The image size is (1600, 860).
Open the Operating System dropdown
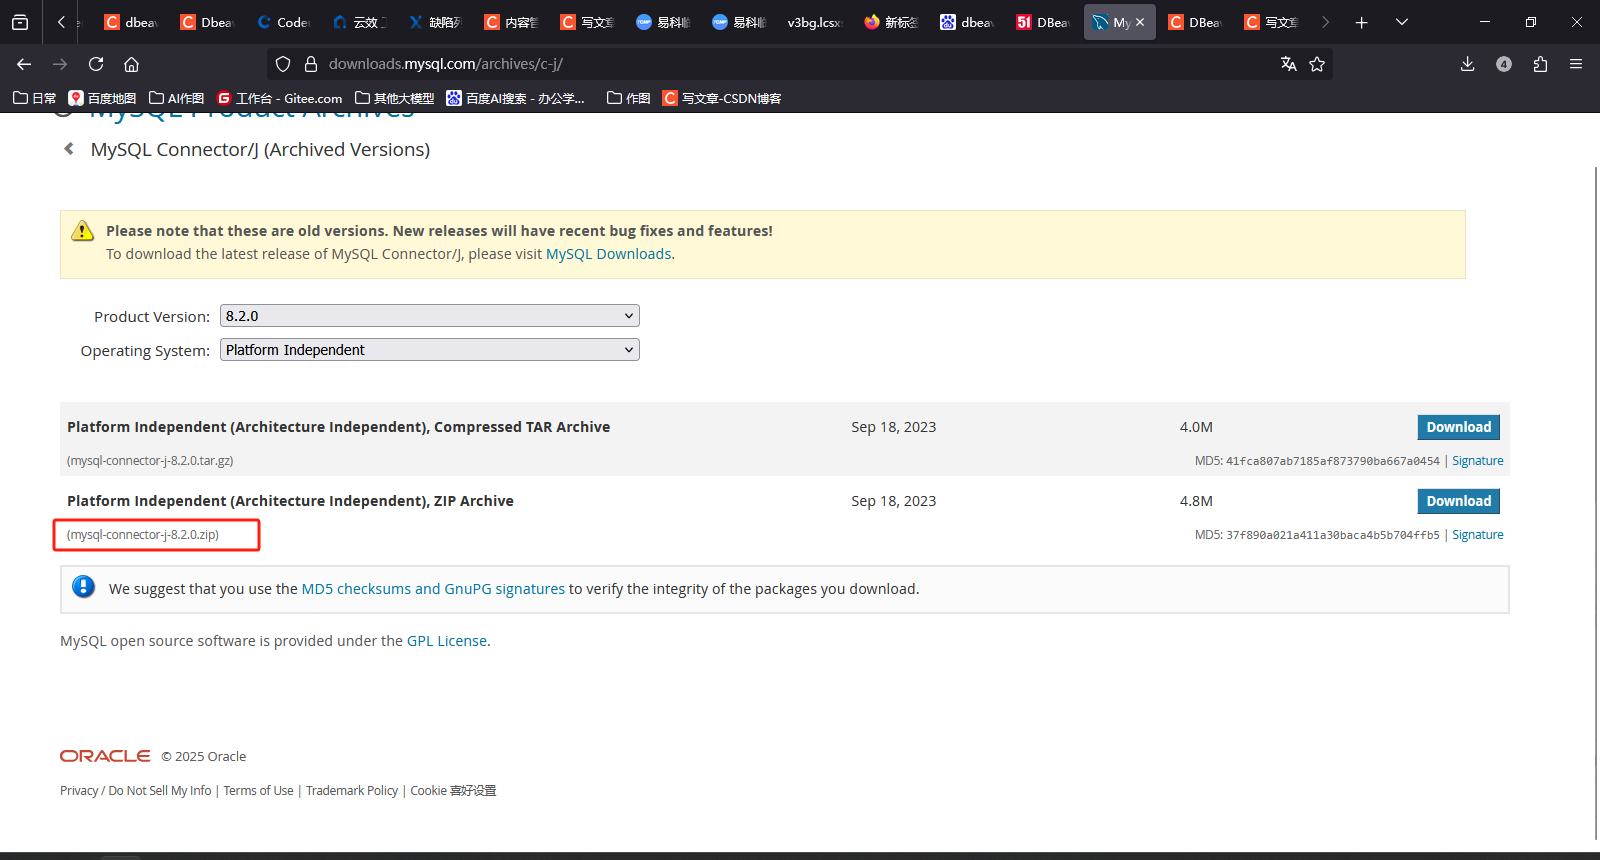(430, 350)
